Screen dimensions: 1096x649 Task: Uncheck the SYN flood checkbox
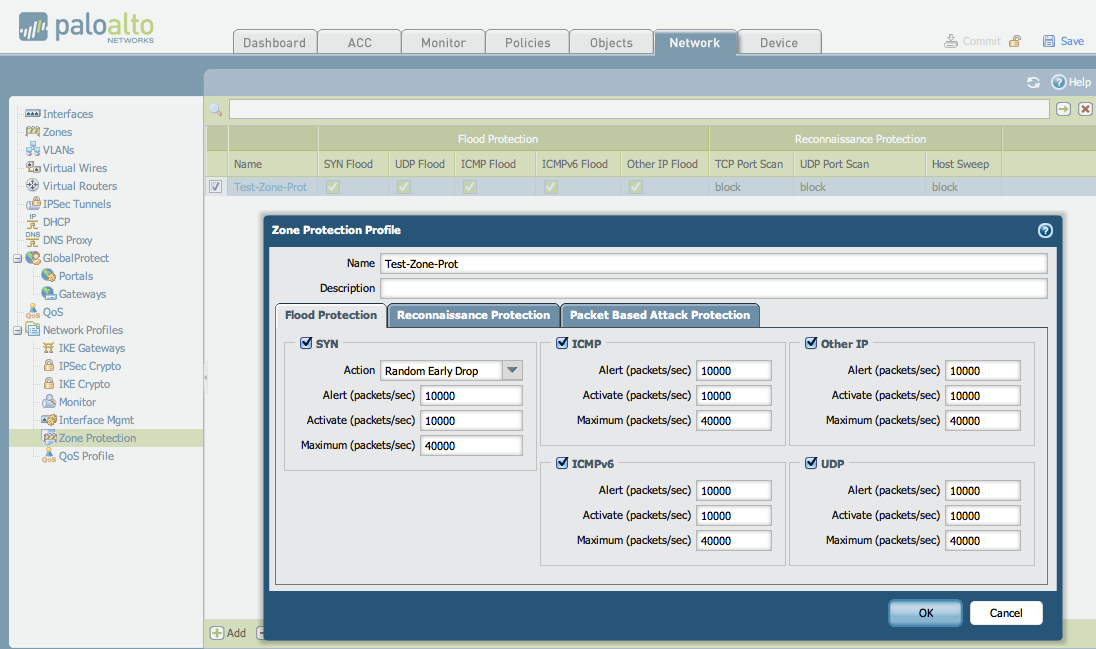tap(307, 344)
